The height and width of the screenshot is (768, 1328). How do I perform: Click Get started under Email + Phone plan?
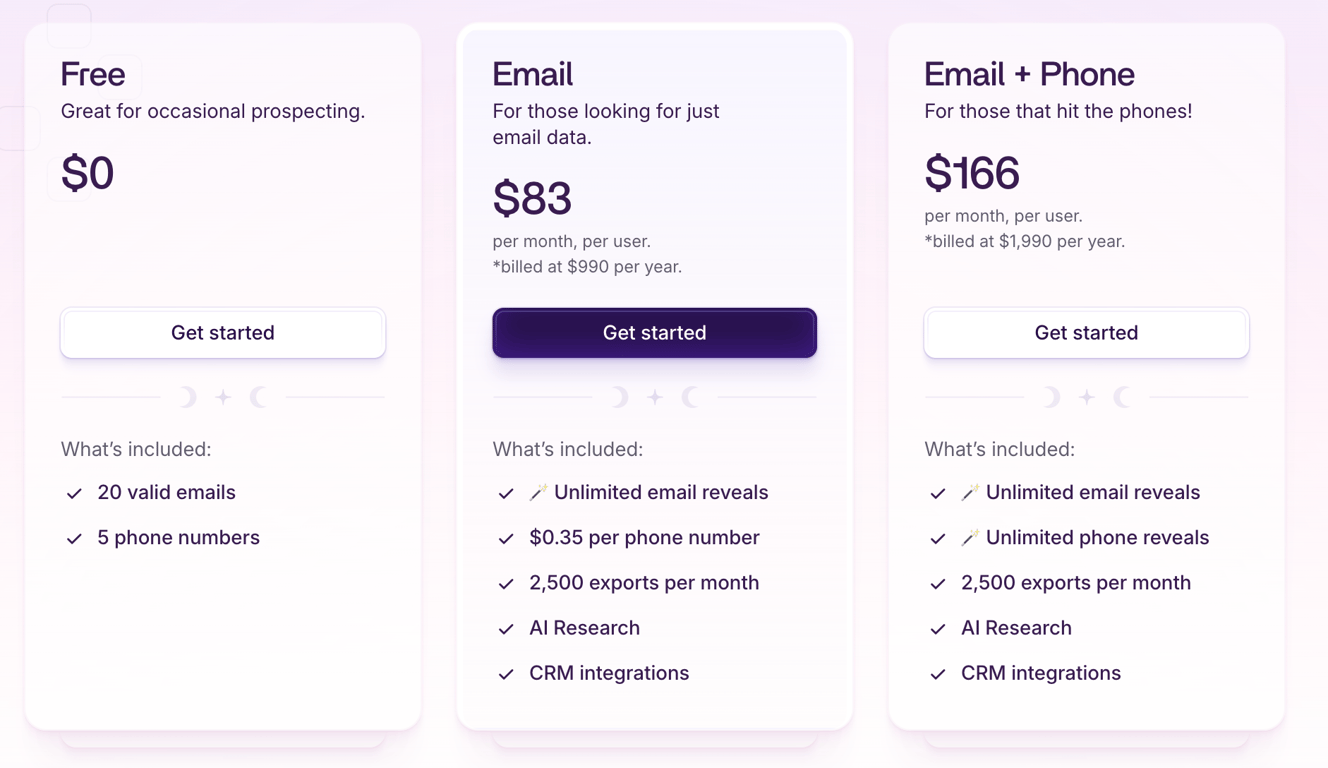click(x=1086, y=333)
